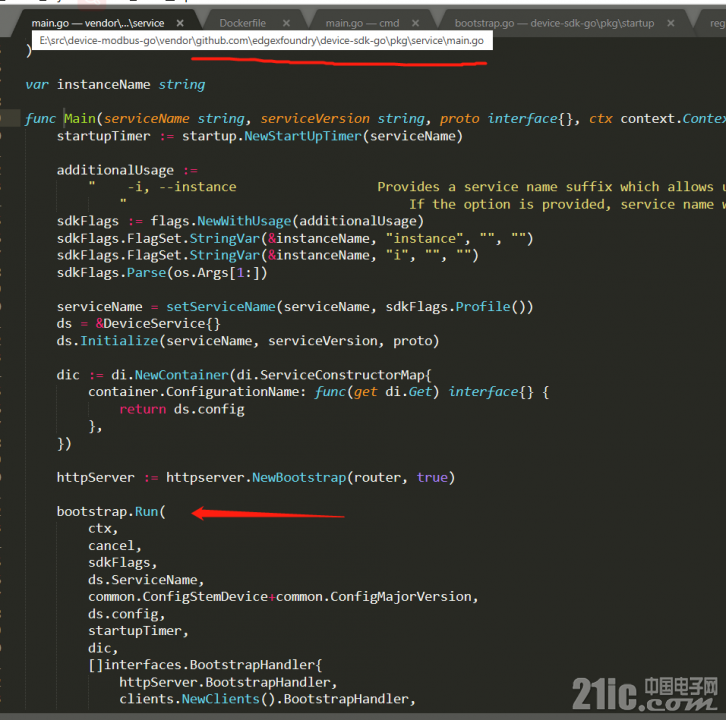This screenshot has width=726, height=720.
Task: Click ds.Initialize method call
Action: tap(107, 341)
